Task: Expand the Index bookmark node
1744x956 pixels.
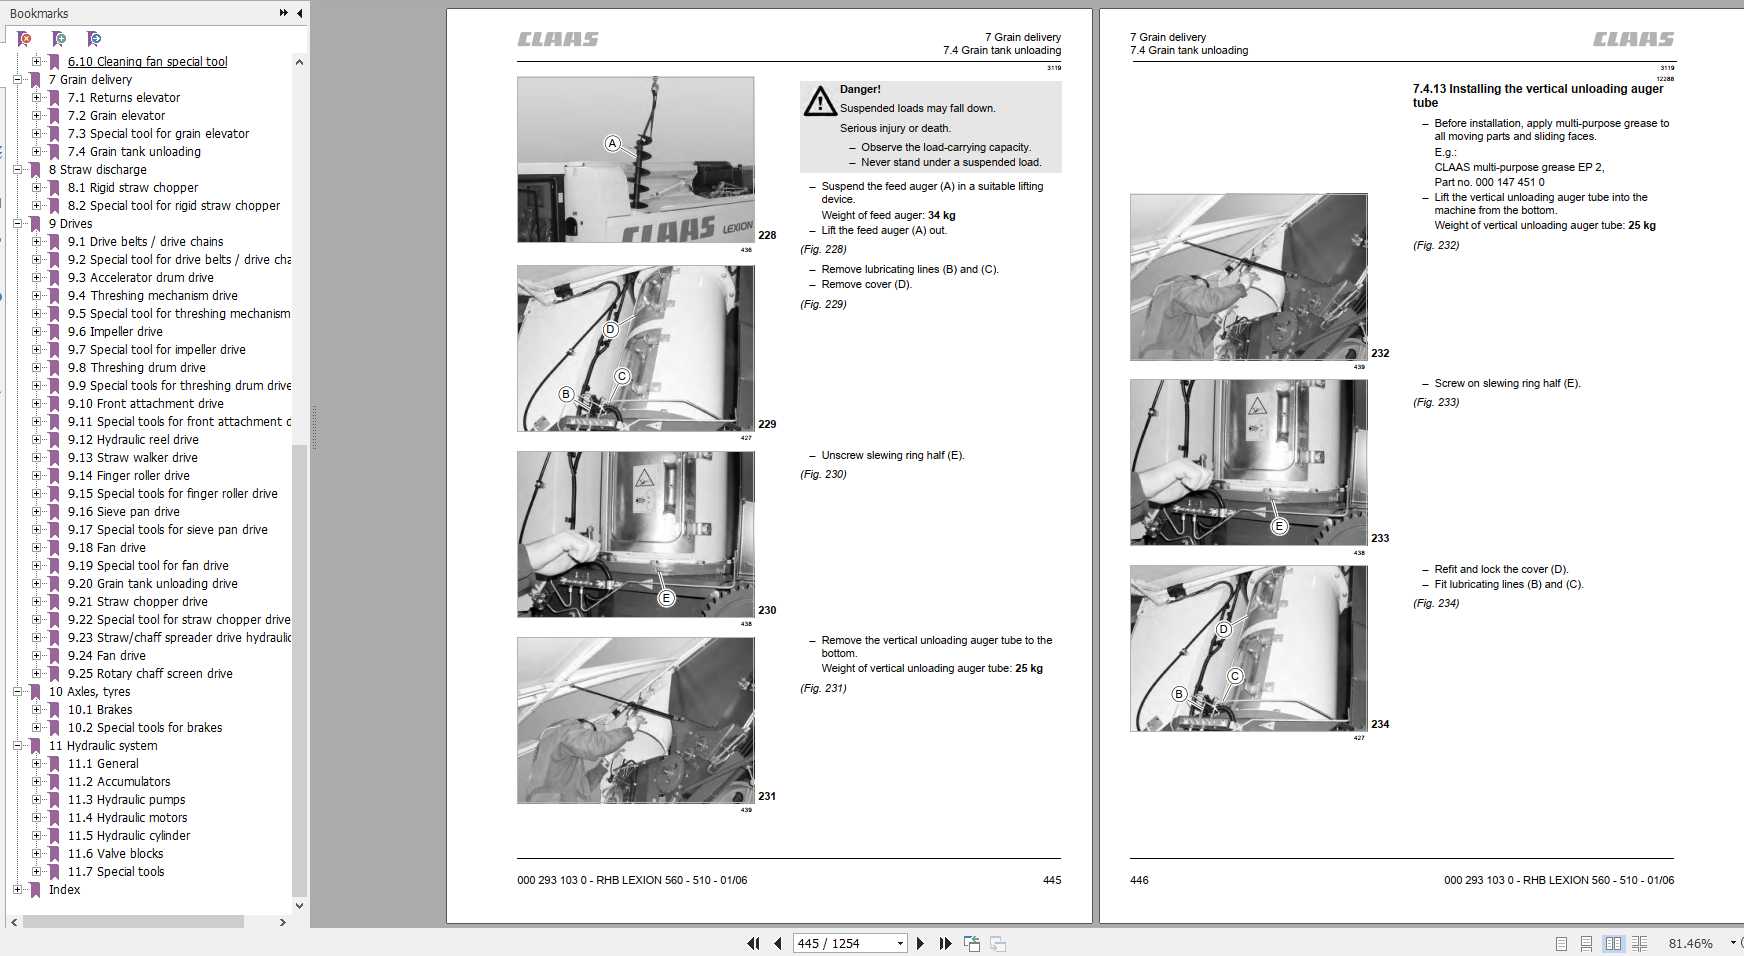Action: coord(17,889)
